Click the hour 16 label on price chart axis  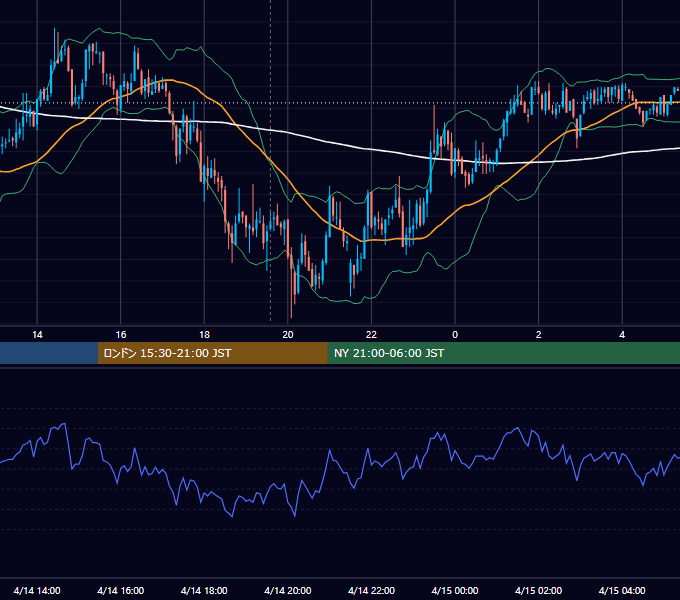pos(121,334)
